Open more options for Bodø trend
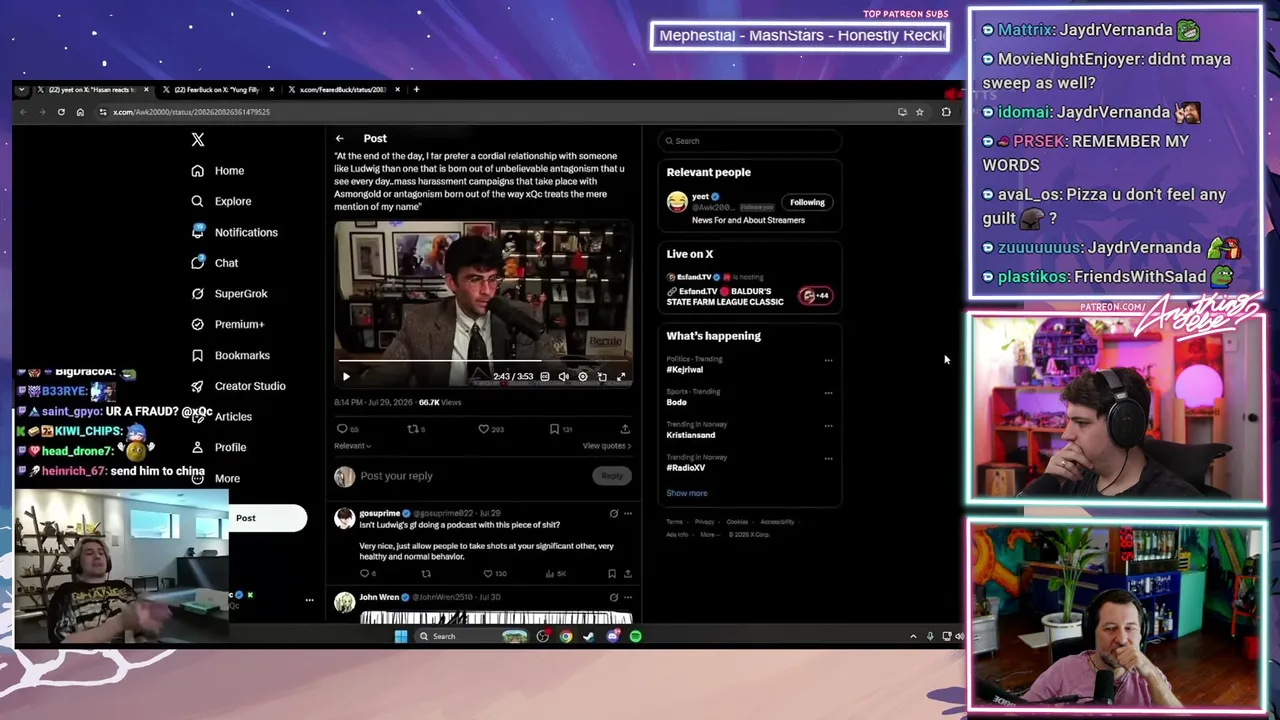The image size is (1280, 720). [828, 393]
